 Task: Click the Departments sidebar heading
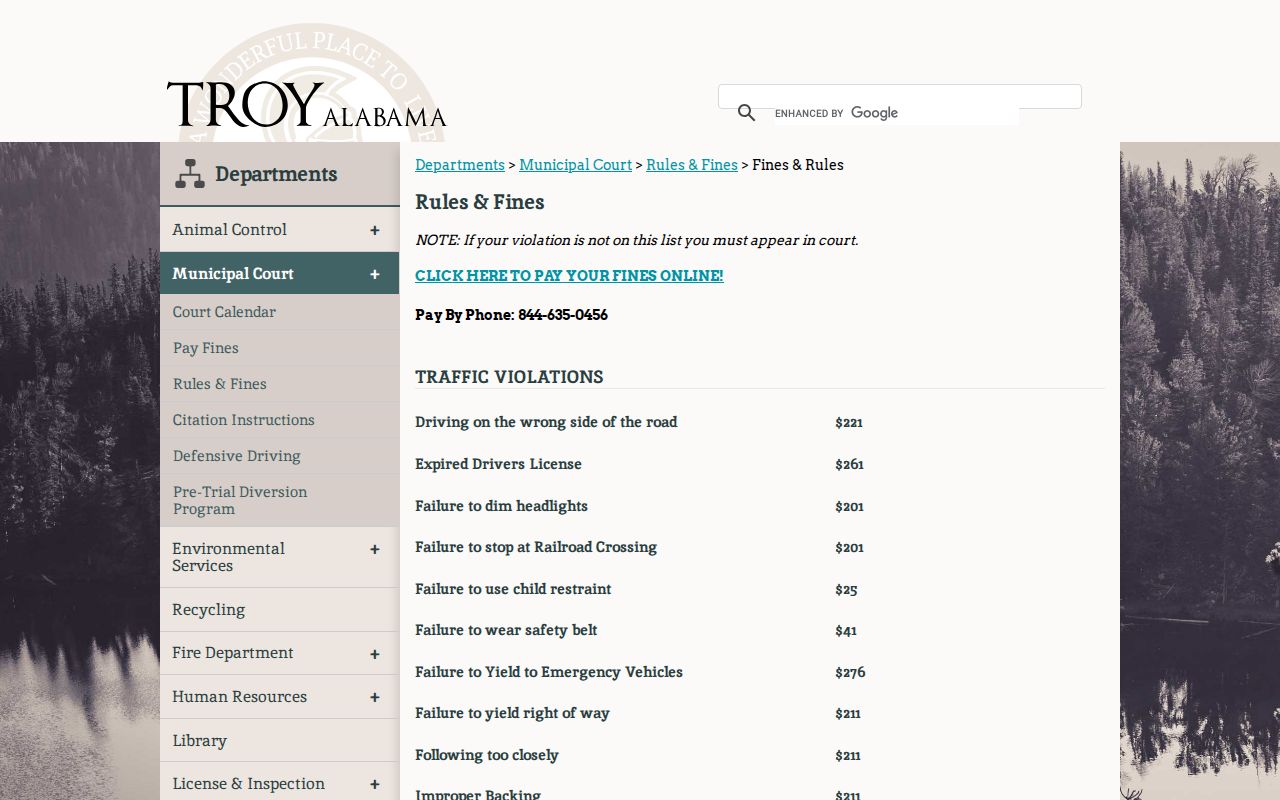pos(276,174)
